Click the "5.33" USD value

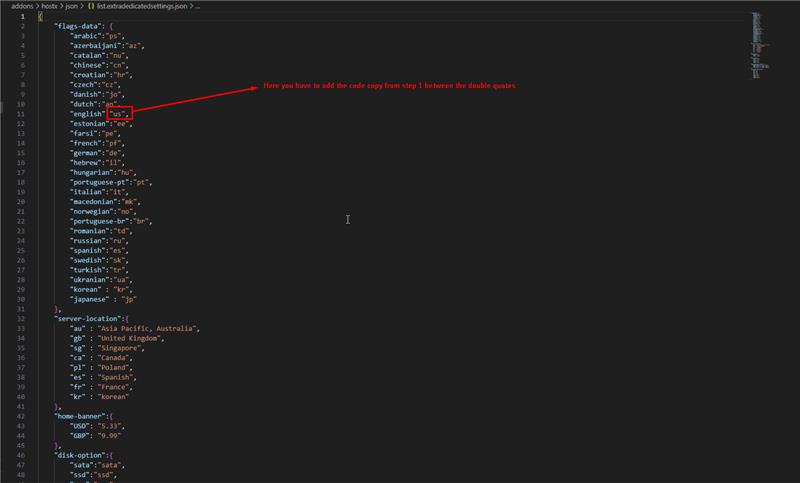coord(120,426)
